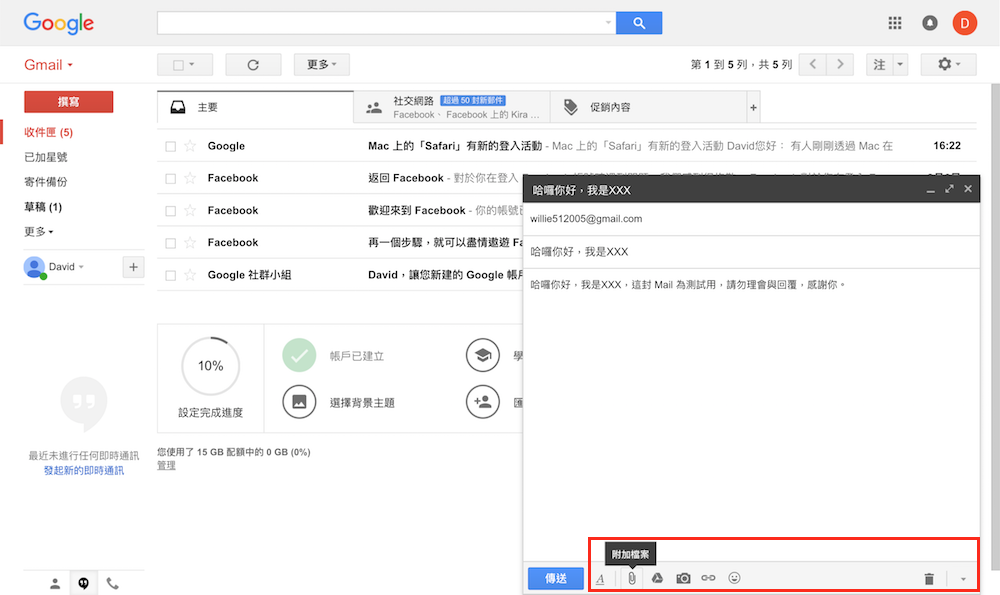Insert file using Google Drive icon
The image size is (1000, 595).
[x=658, y=578]
